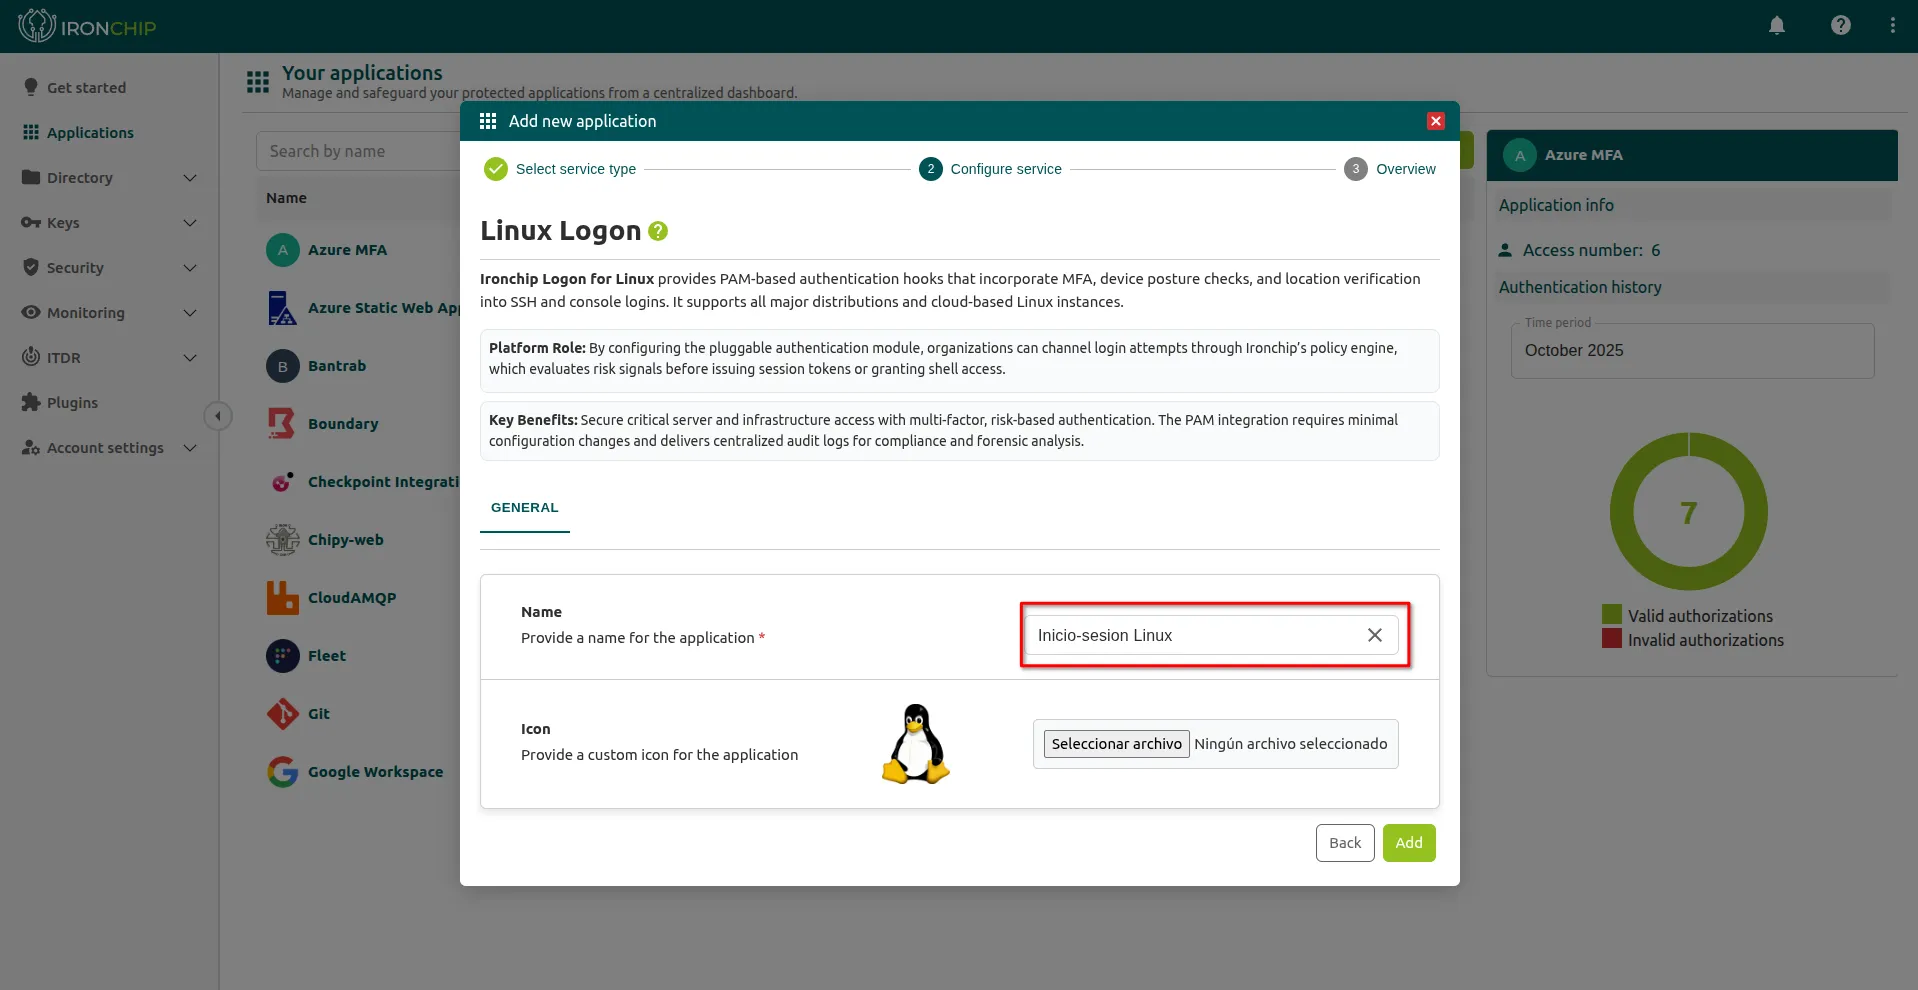Click the Valid authorizations green legend swatch
1918x990 pixels.
pos(1611,615)
